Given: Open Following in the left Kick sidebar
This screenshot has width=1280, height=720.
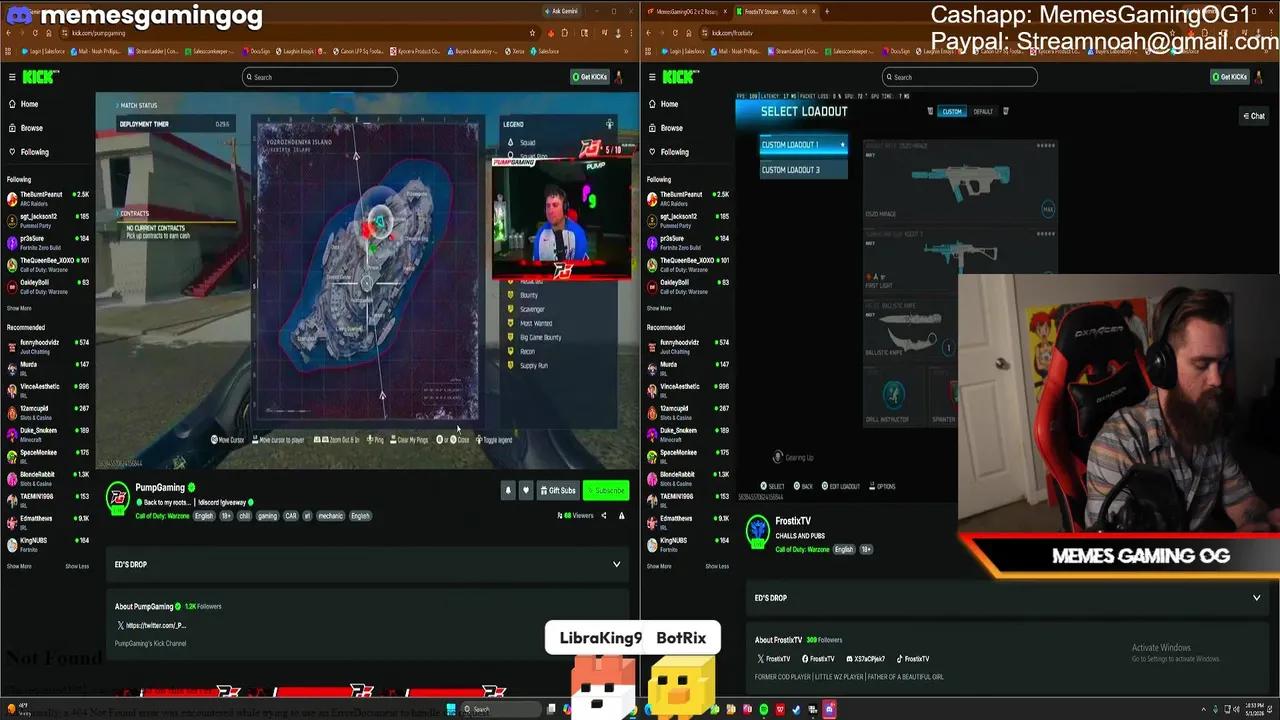Looking at the screenshot, I should pos(28,152).
